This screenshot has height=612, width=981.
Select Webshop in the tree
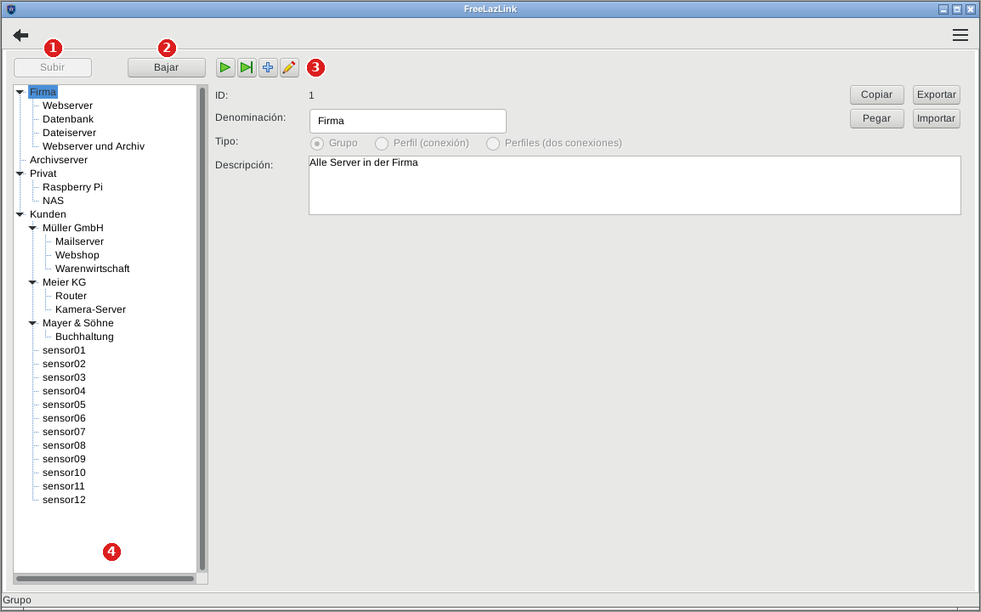(x=77, y=255)
